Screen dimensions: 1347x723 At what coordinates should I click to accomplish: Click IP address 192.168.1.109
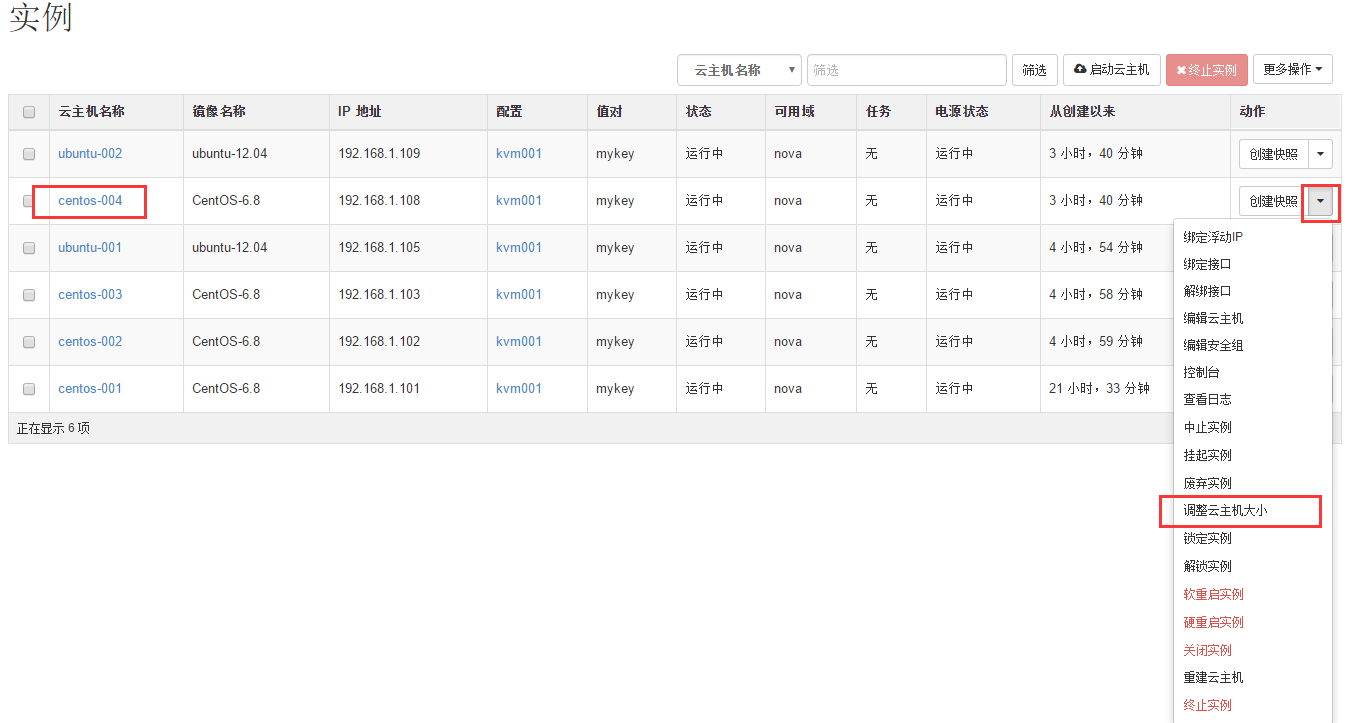pos(379,154)
